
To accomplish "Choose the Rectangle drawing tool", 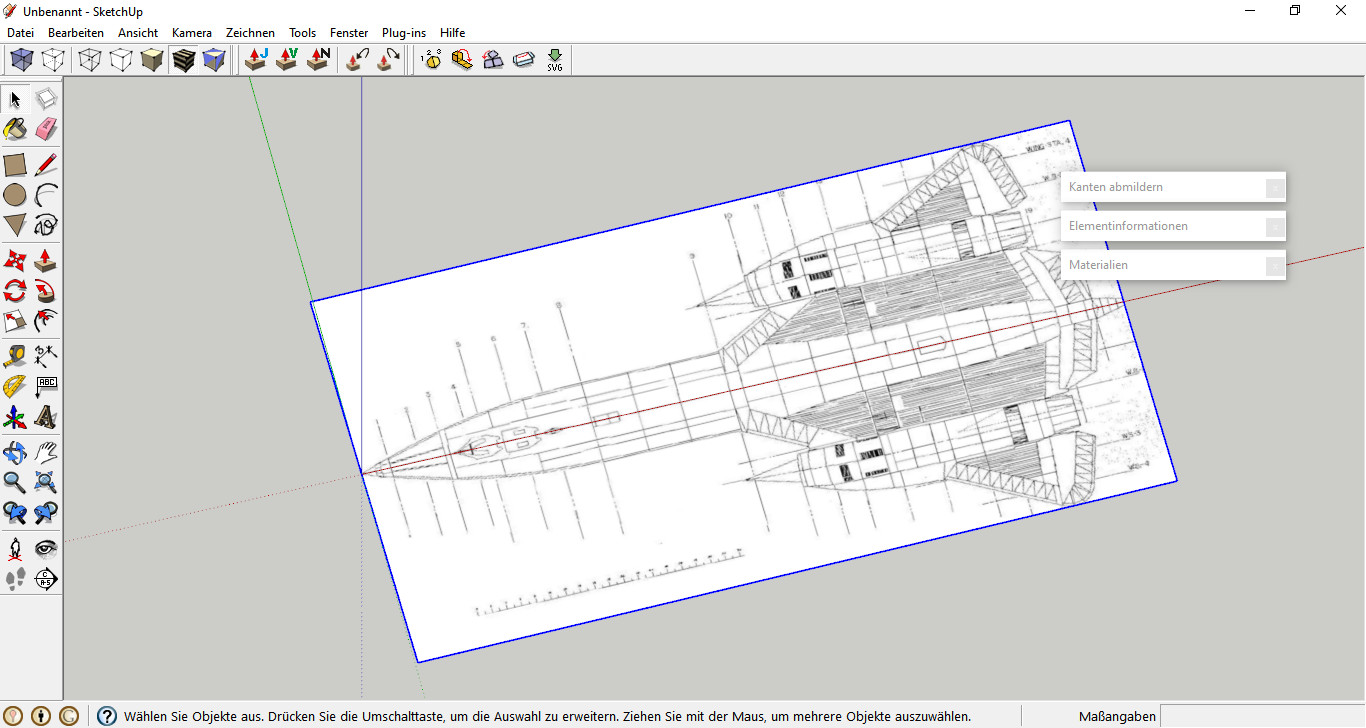I will 15,165.
